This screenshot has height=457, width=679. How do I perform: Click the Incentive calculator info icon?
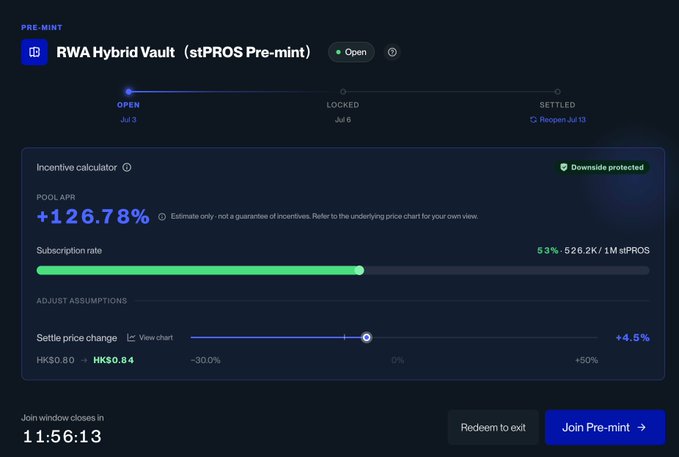(x=127, y=167)
